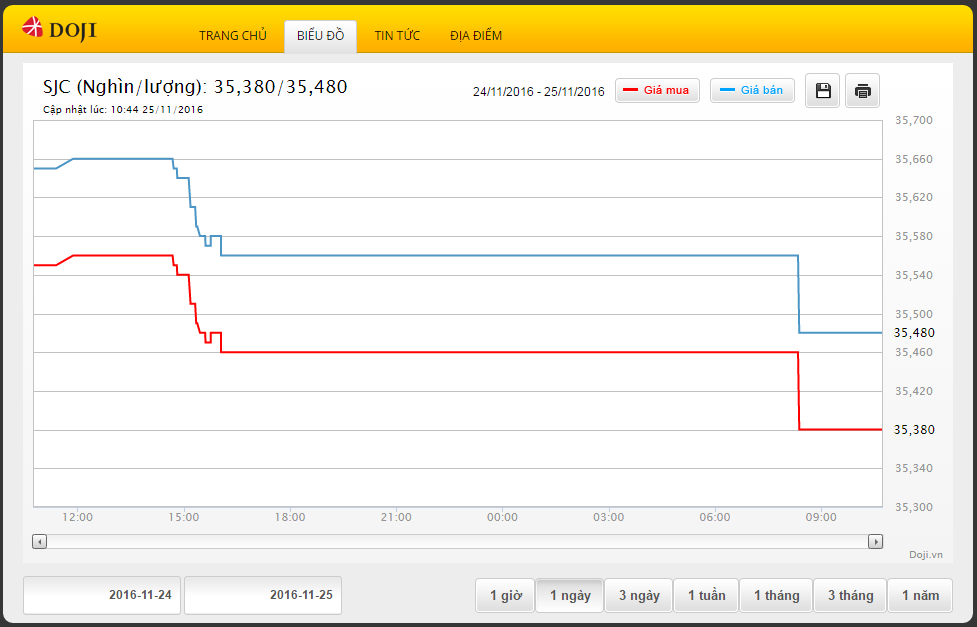977x627 pixels.
Task: Click the 35,480 highlighted sell price label
Action: pyautogui.click(x=914, y=333)
